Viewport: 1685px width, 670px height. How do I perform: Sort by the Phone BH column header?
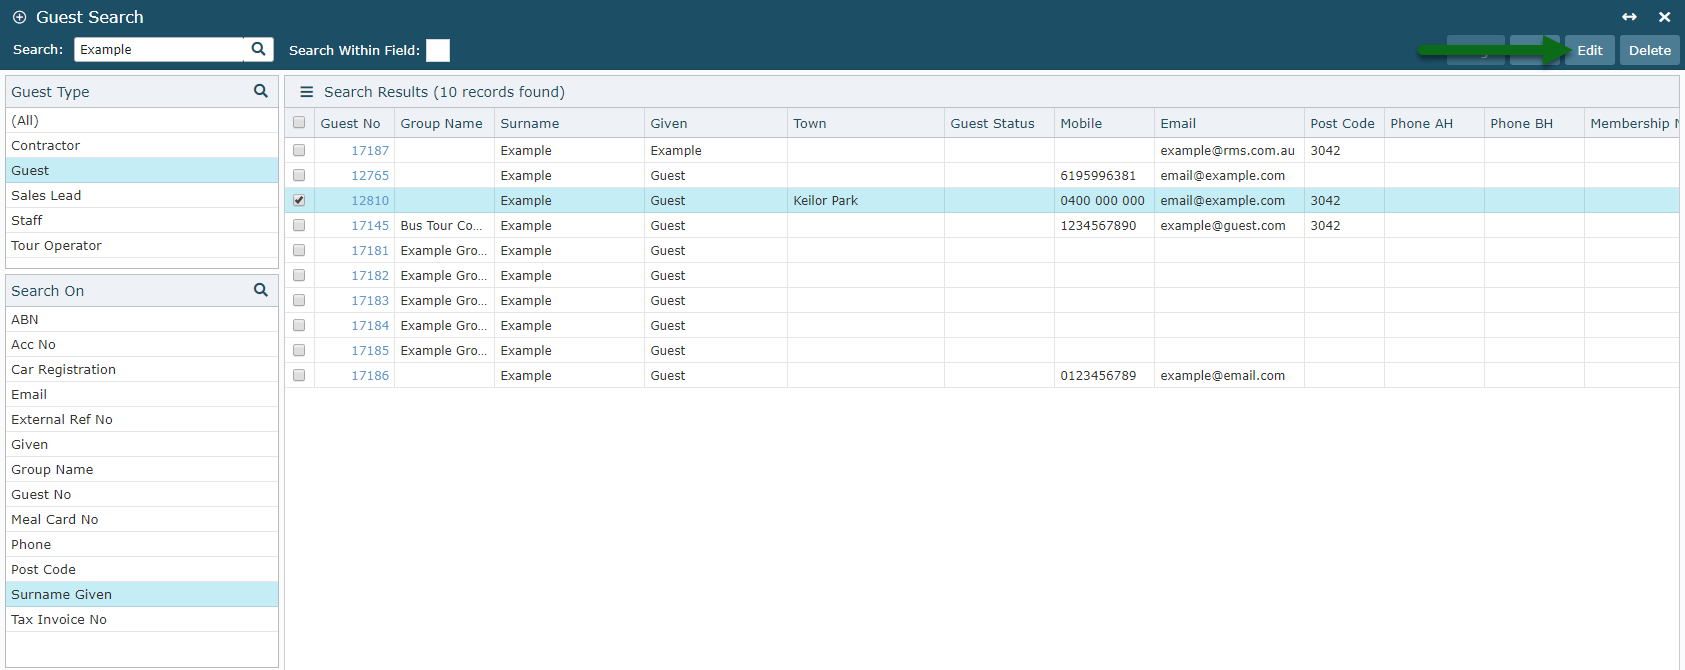[1534, 123]
